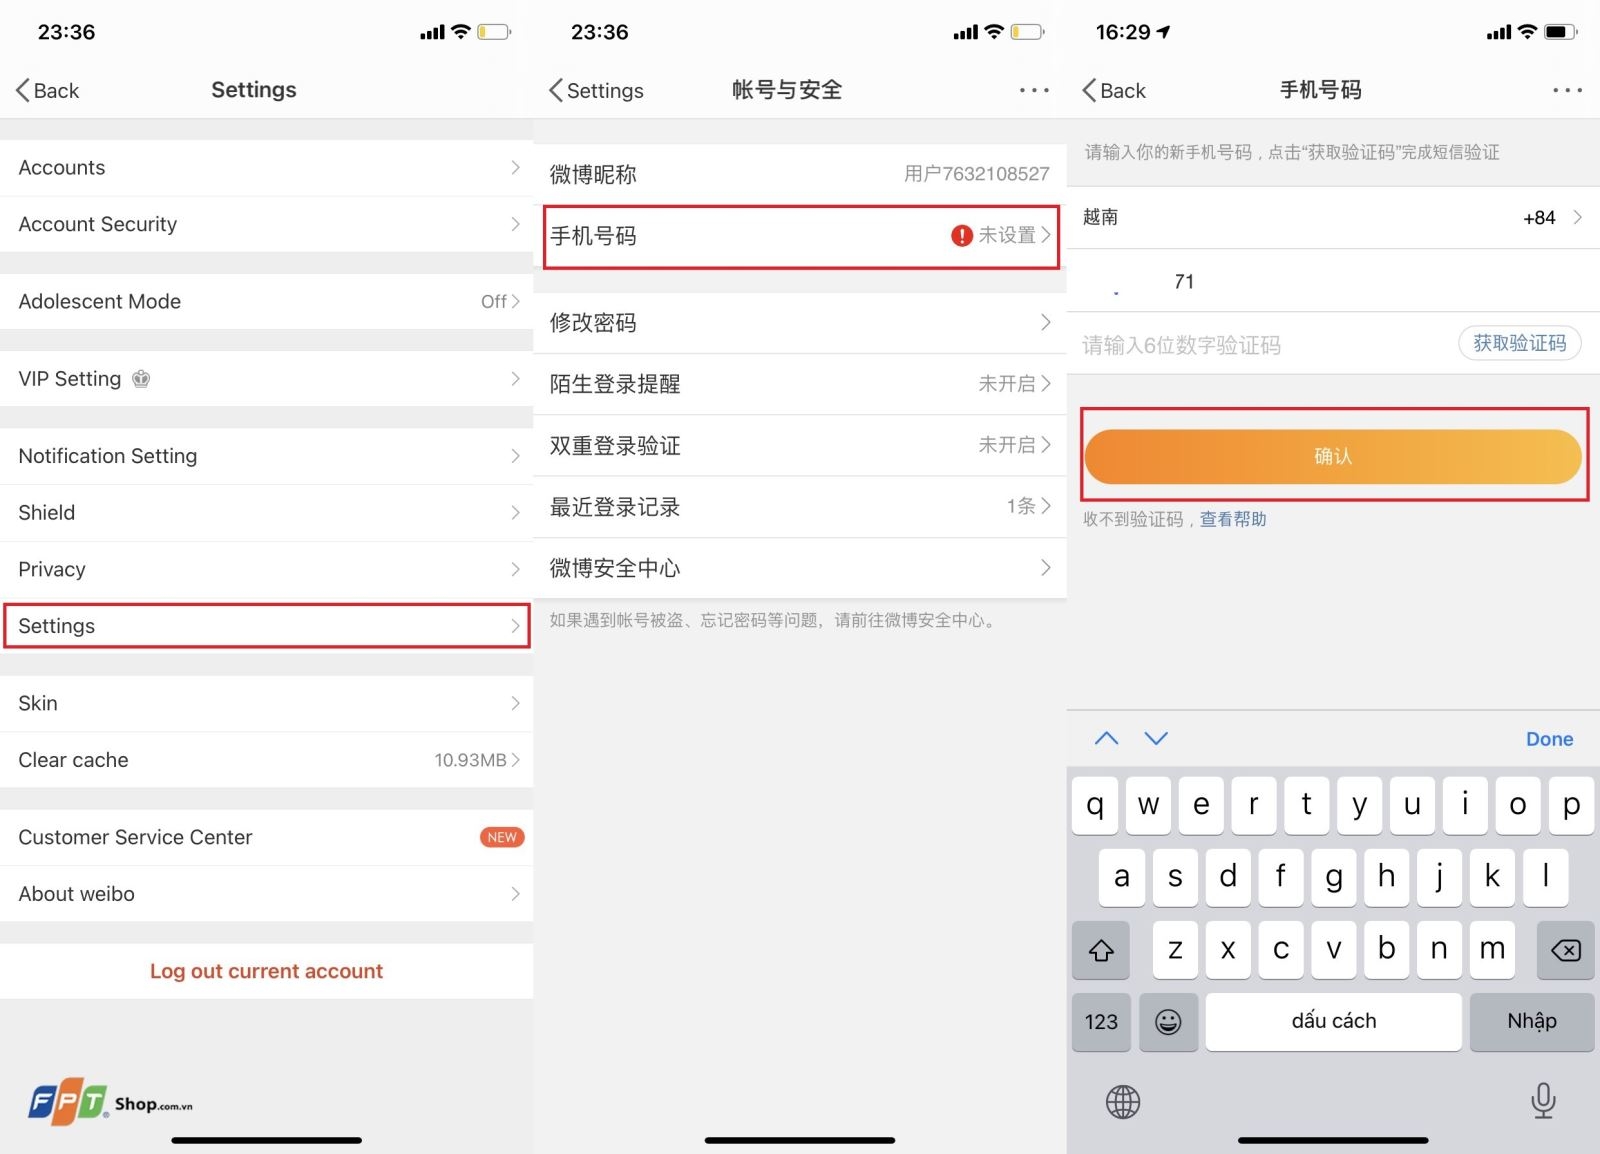This screenshot has width=1600, height=1154.
Task: Open 微博昵称 nickname row
Action: [800, 174]
